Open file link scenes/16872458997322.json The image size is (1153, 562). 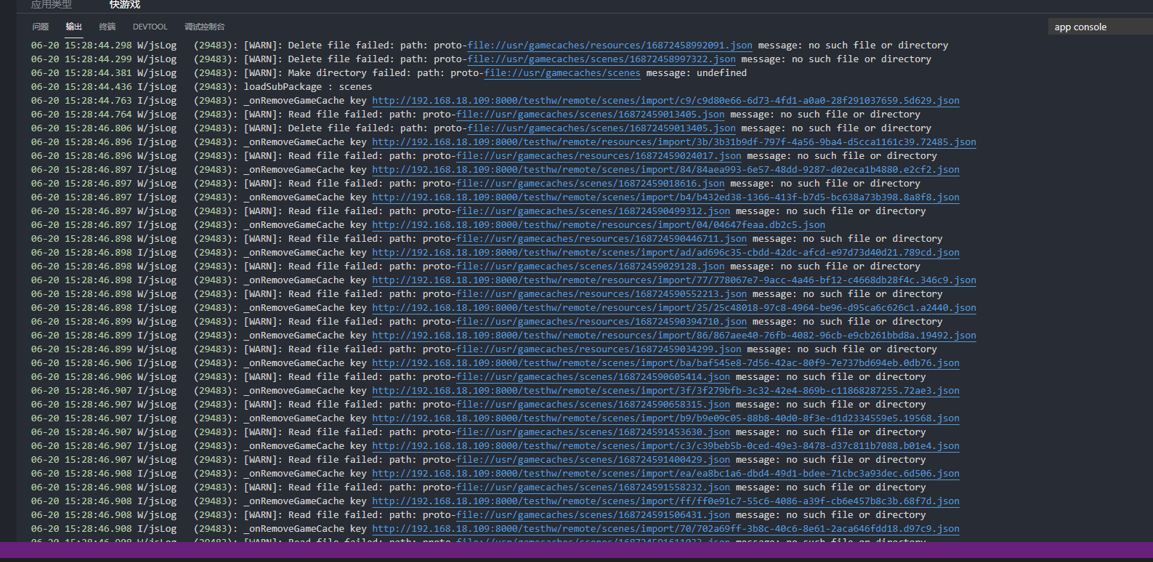coord(602,59)
